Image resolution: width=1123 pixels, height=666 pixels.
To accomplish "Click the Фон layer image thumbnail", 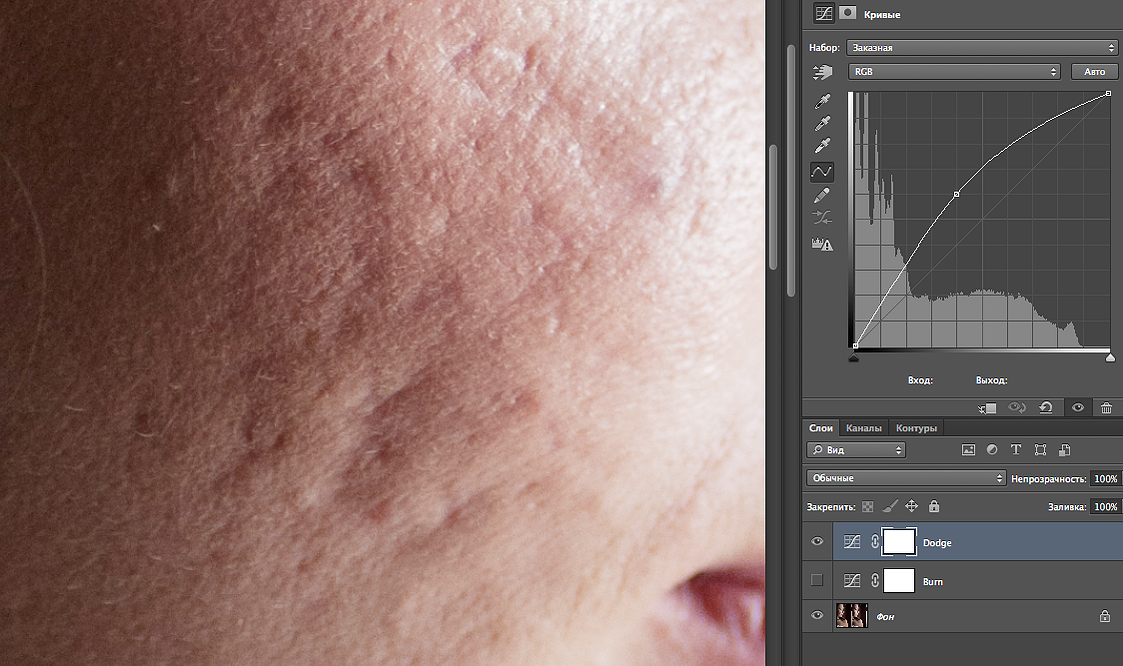I will coord(852,616).
